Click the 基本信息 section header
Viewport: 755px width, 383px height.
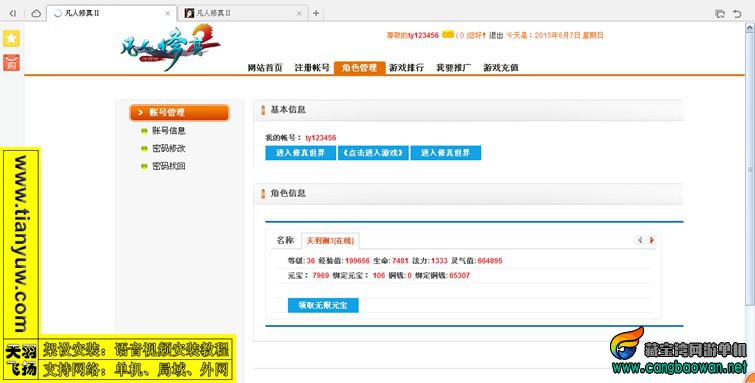point(468,110)
